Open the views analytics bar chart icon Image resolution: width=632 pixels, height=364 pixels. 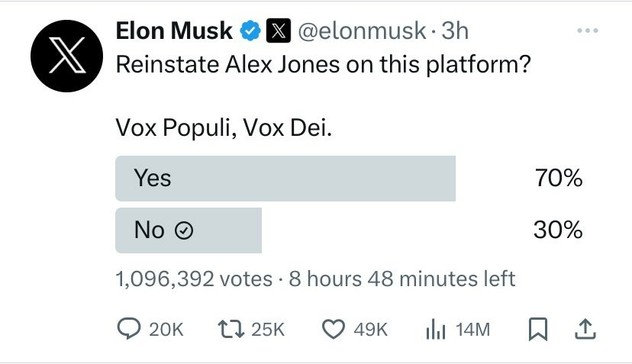click(436, 329)
